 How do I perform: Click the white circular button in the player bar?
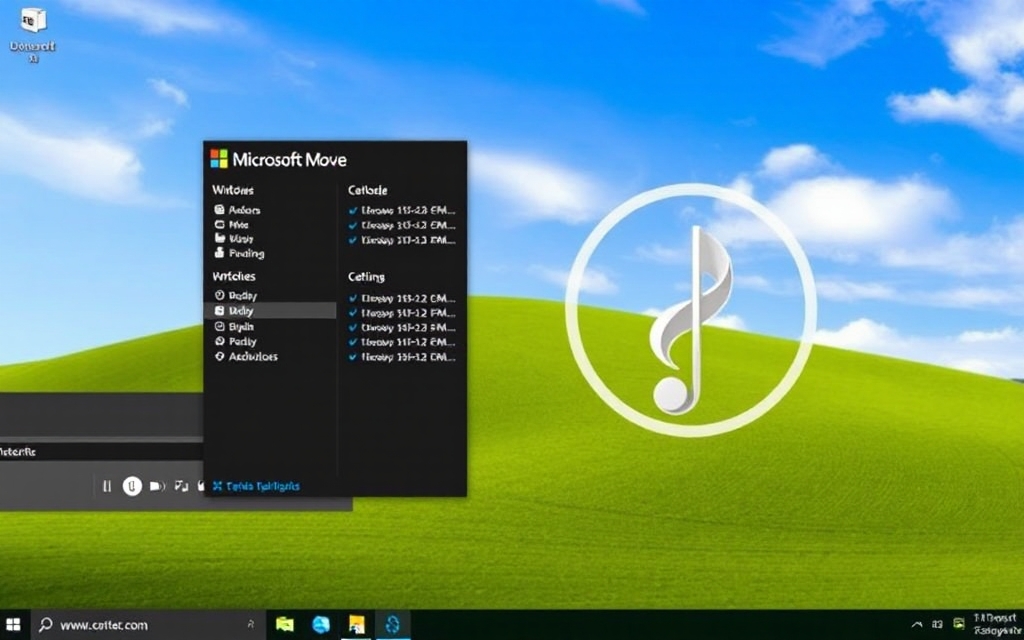(x=132, y=486)
